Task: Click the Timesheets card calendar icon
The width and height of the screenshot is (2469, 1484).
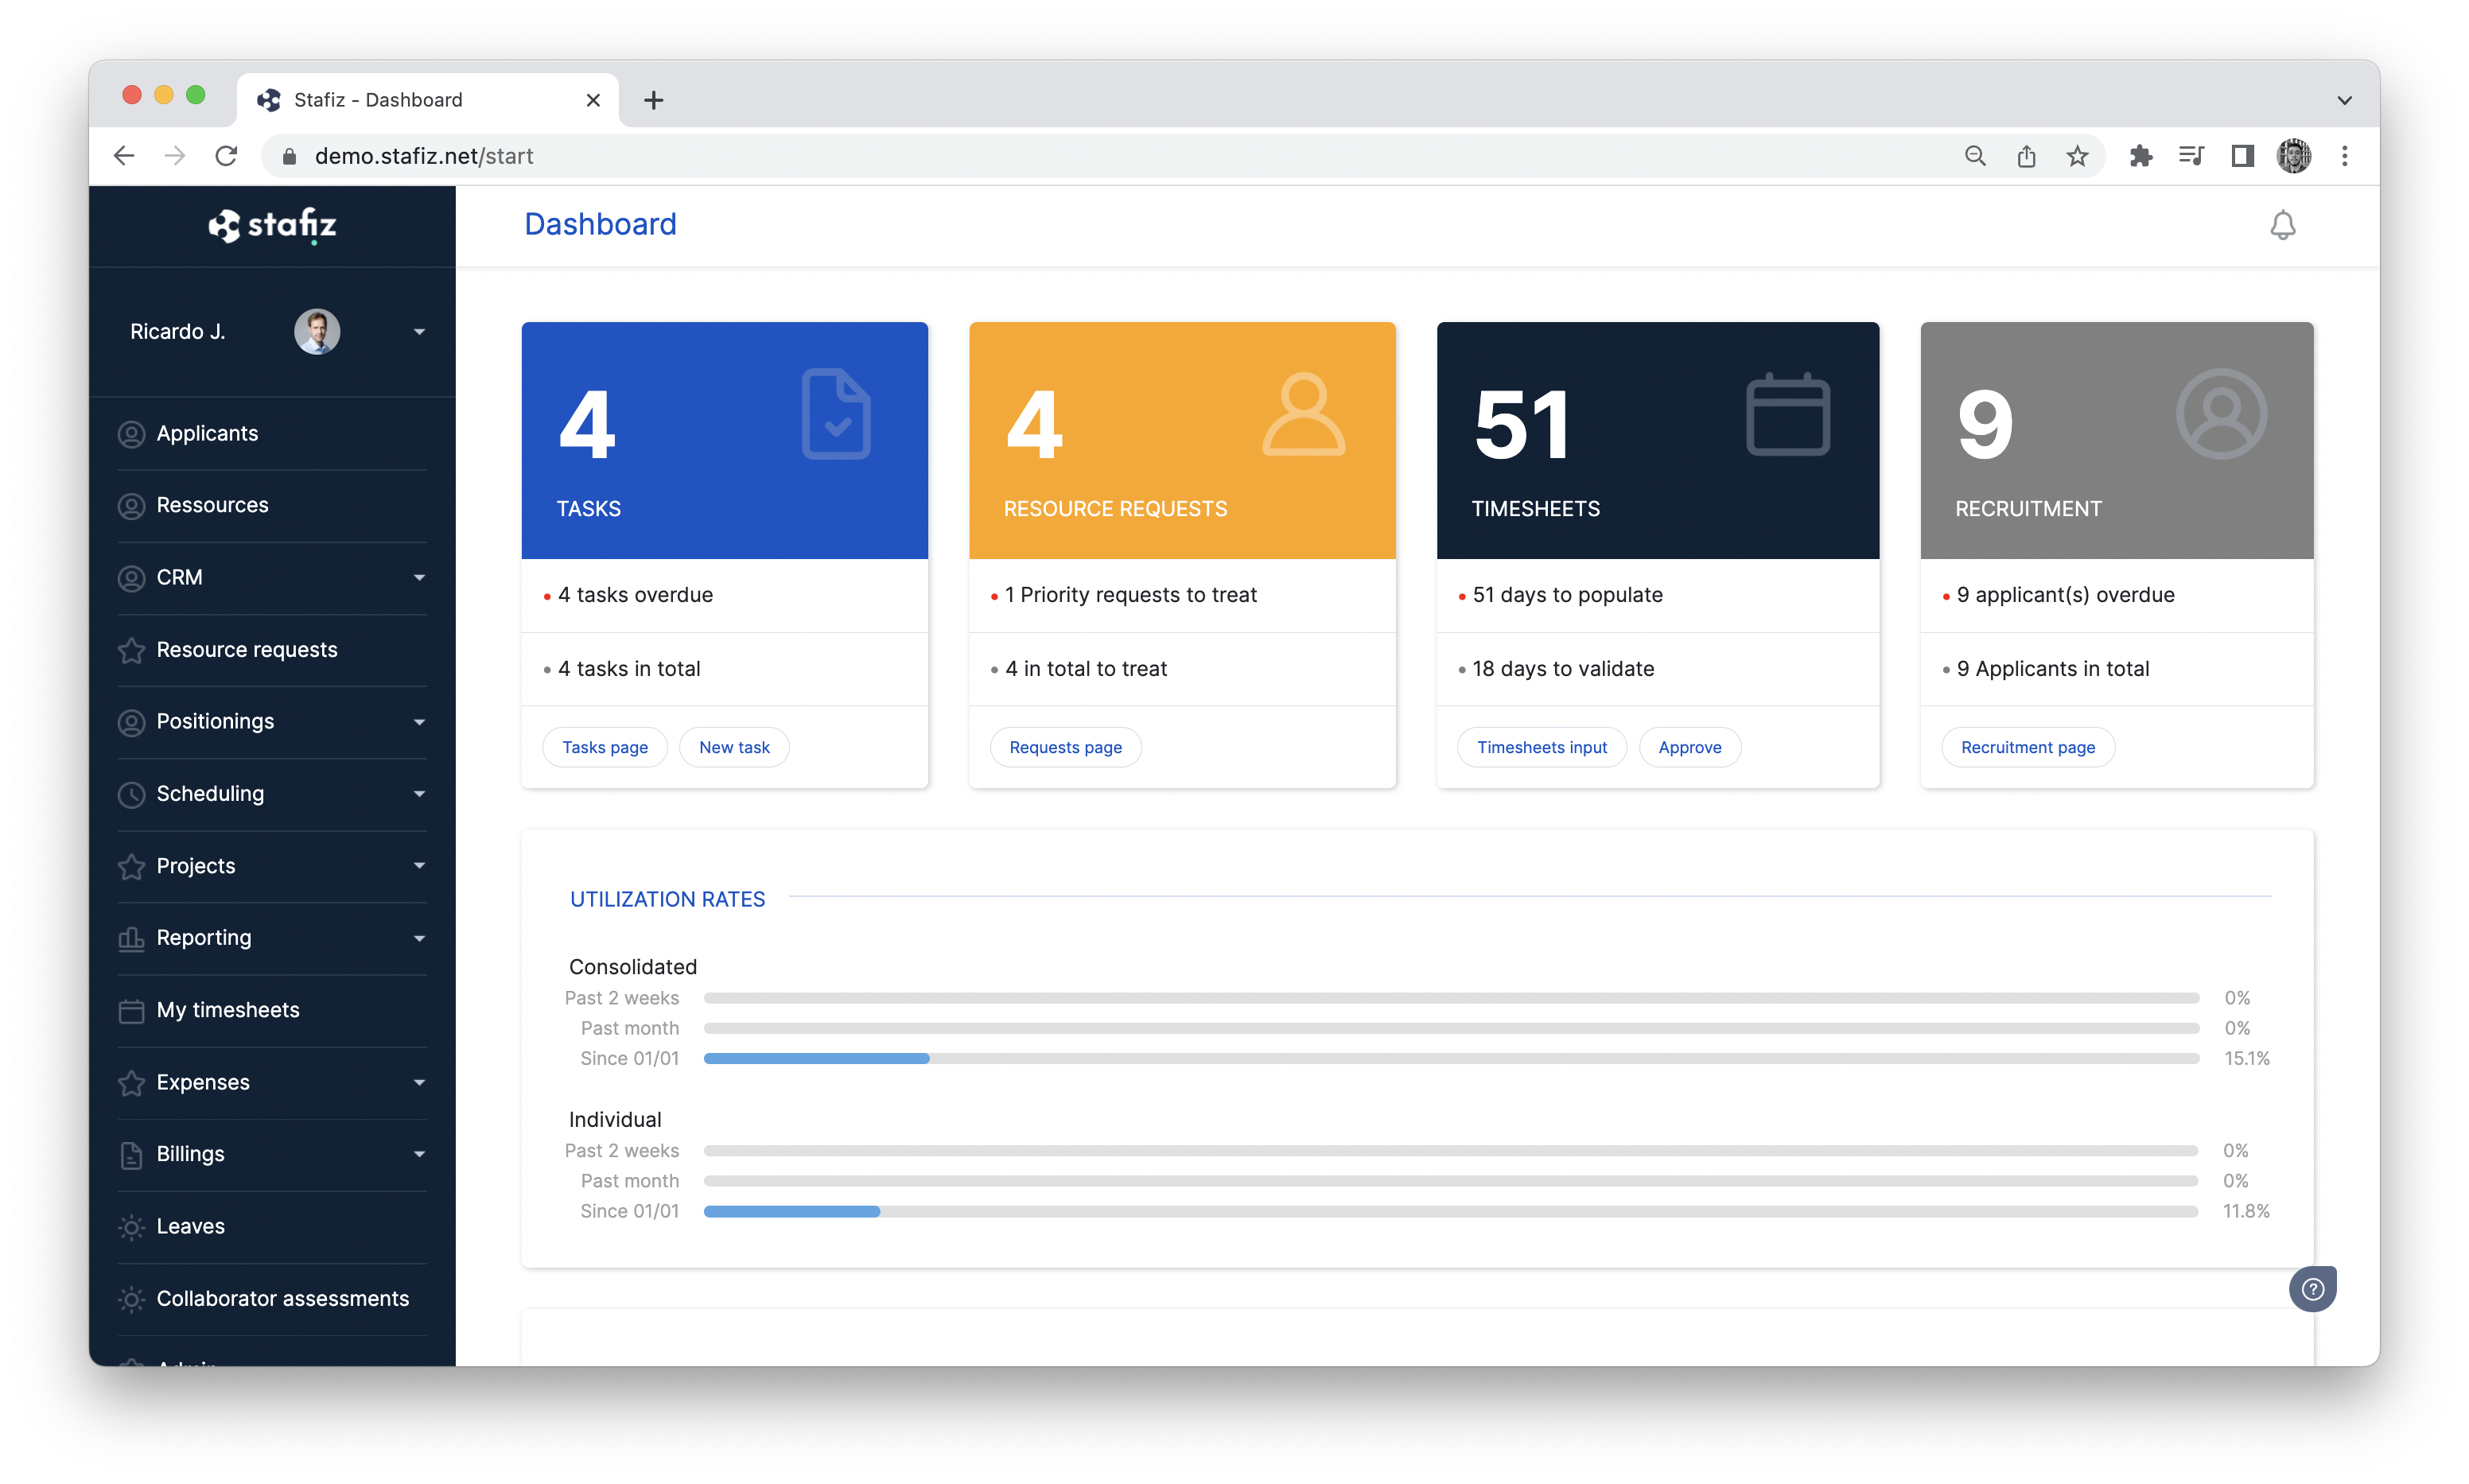Action: (x=1787, y=414)
